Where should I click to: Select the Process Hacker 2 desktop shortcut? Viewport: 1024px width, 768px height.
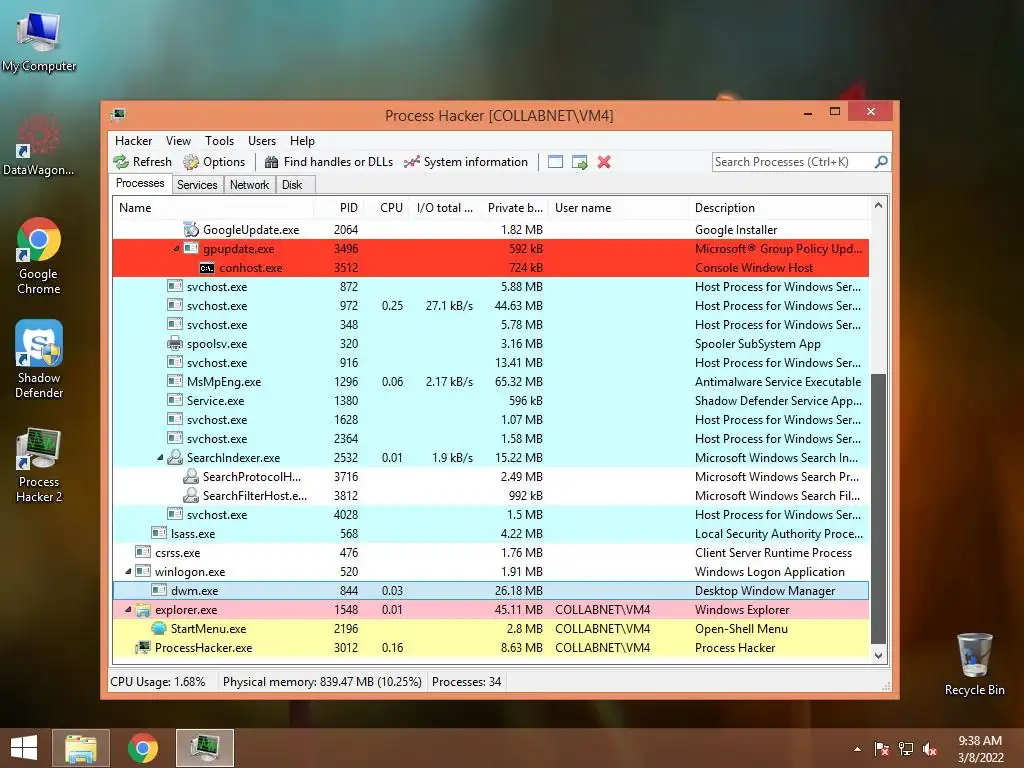point(39,464)
